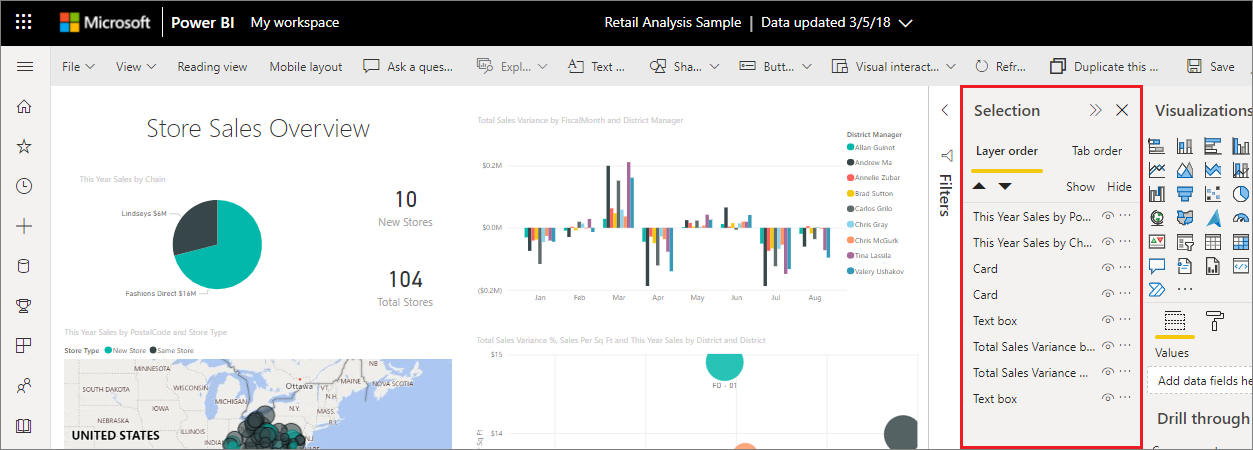The image size is (1253, 450).
Task: Select the area chart visualization
Action: 1185,170
